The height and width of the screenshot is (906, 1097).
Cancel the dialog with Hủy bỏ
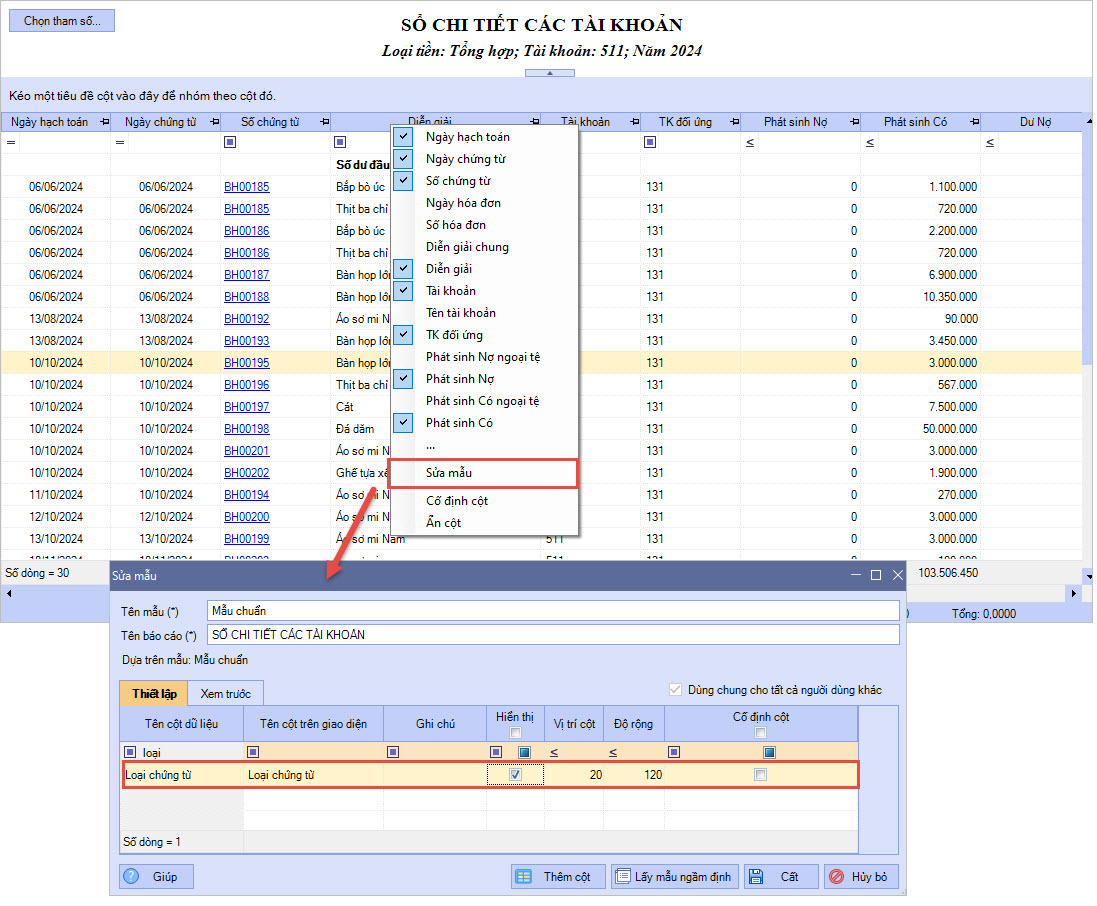tap(862, 877)
